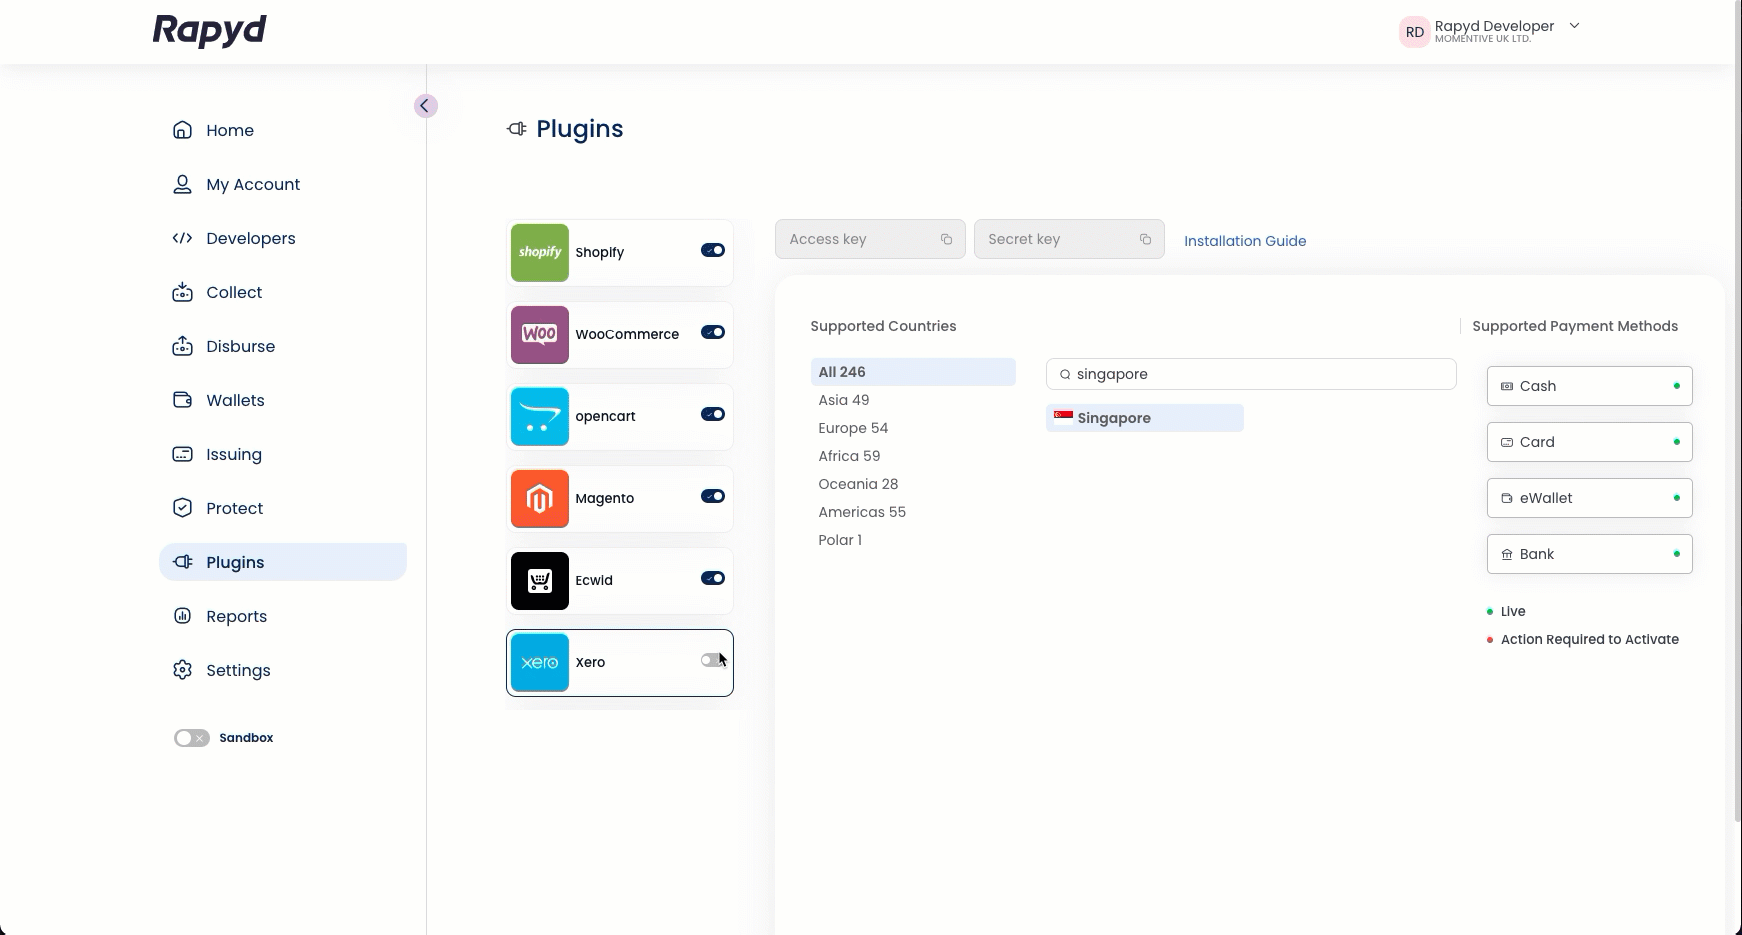The width and height of the screenshot is (1742, 935).
Task: Click the Wallets icon in sidebar
Action: coord(182,400)
